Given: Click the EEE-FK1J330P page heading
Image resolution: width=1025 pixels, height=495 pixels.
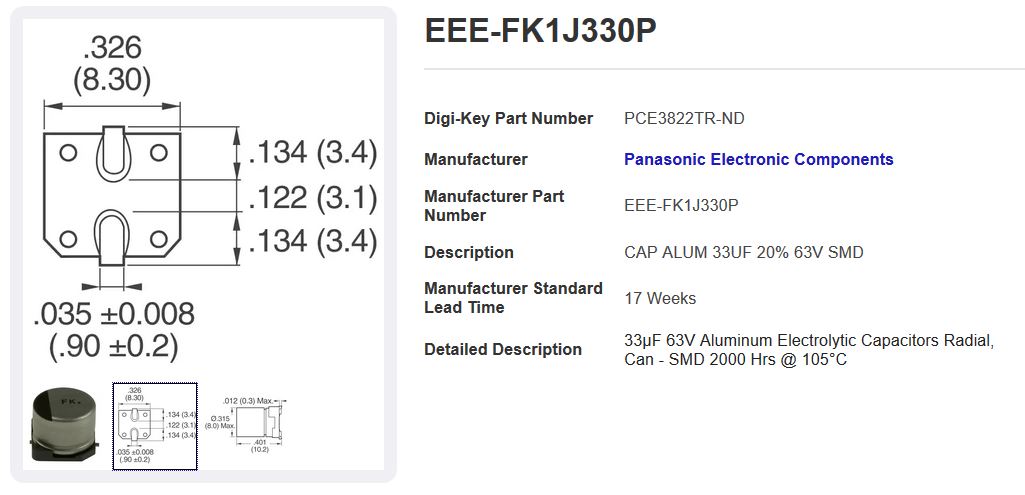Looking at the screenshot, I should click(540, 32).
